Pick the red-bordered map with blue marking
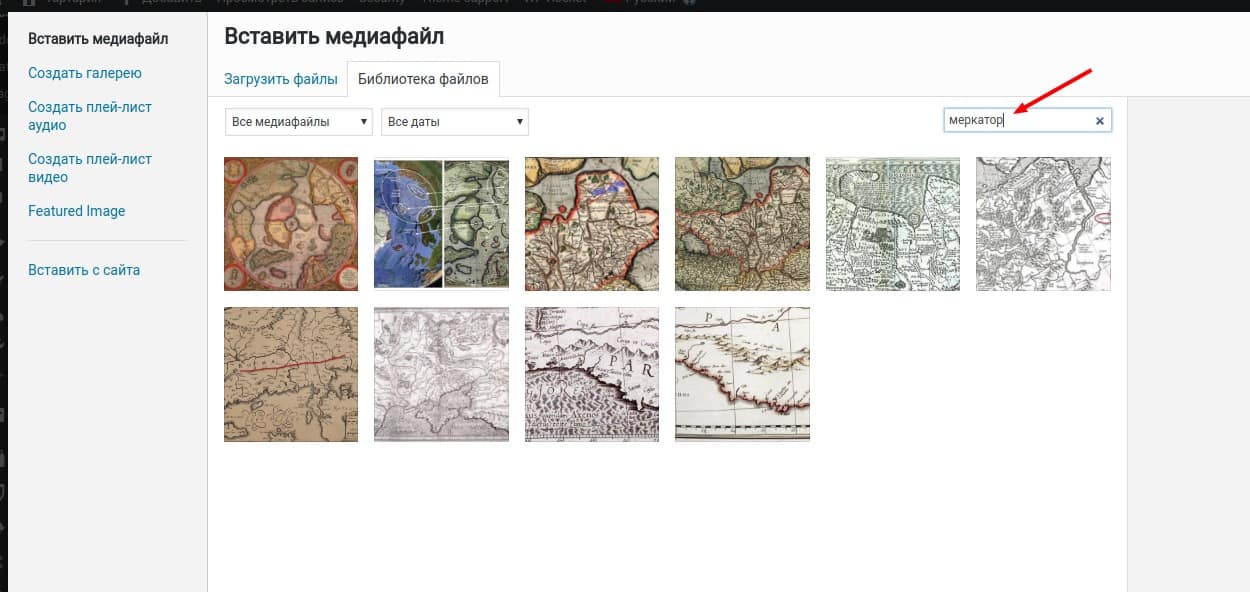The image size is (1250, 592). coord(592,224)
